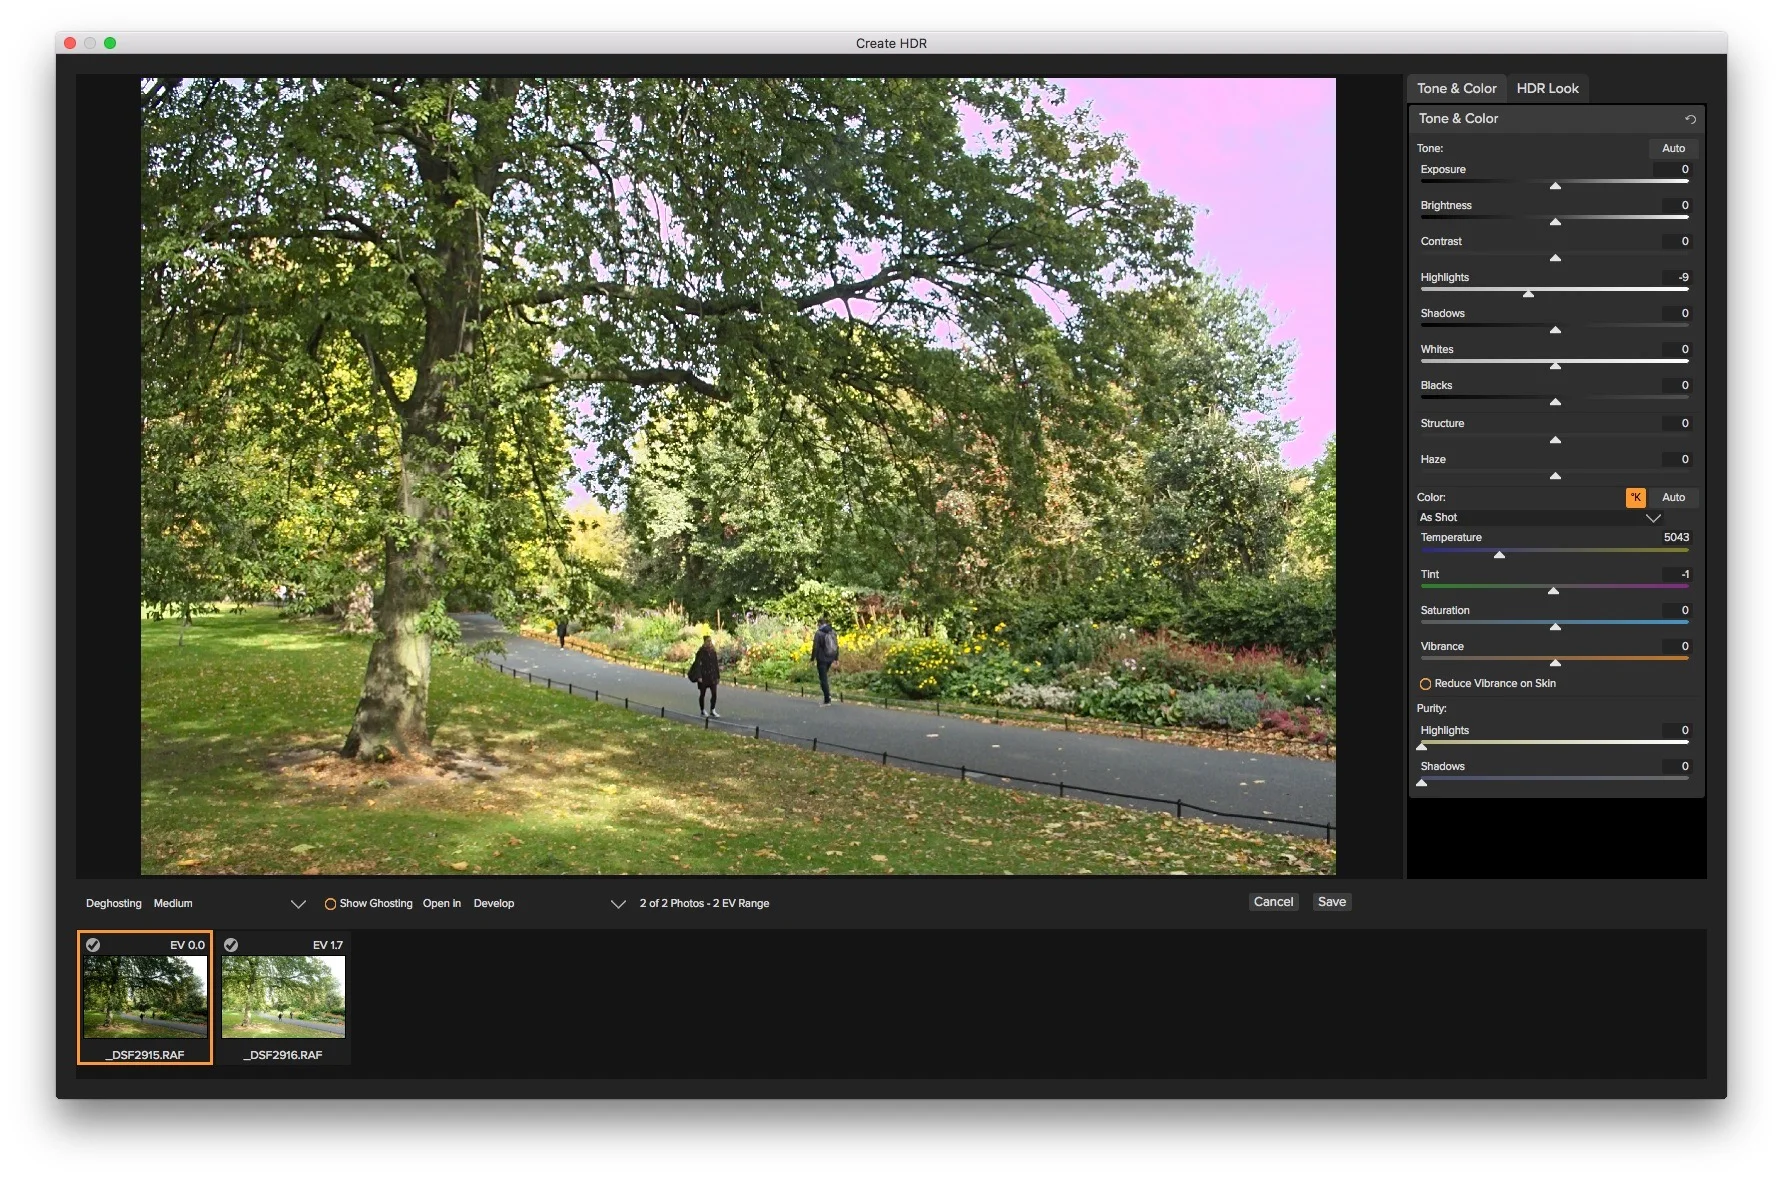
Task: Expand the As Shot white balance menu
Action: pyautogui.click(x=1540, y=517)
